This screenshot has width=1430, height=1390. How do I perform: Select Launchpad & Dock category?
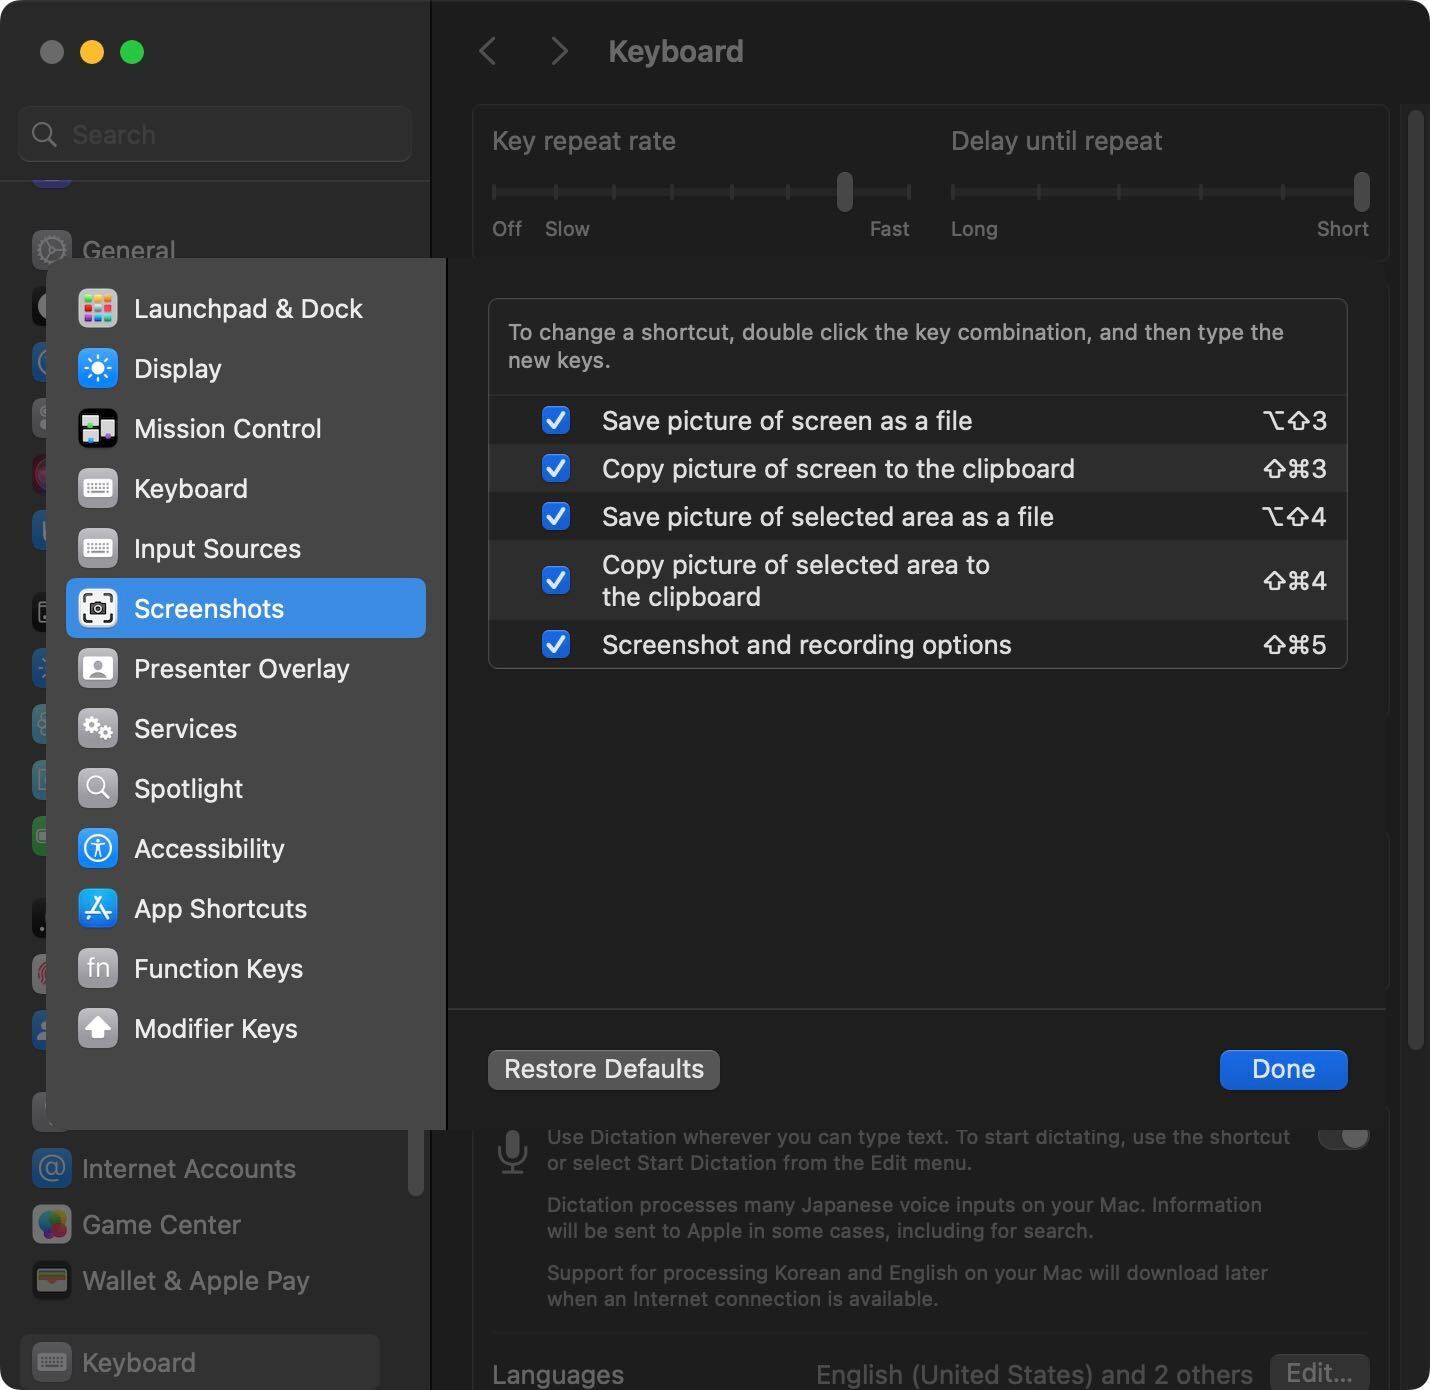[x=246, y=308]
